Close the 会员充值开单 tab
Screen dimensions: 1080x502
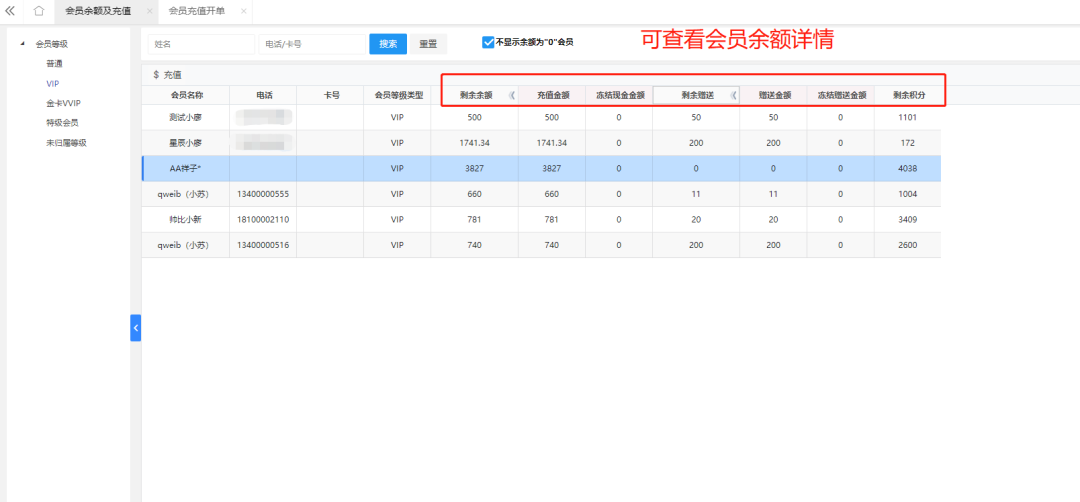pos(244,11)
